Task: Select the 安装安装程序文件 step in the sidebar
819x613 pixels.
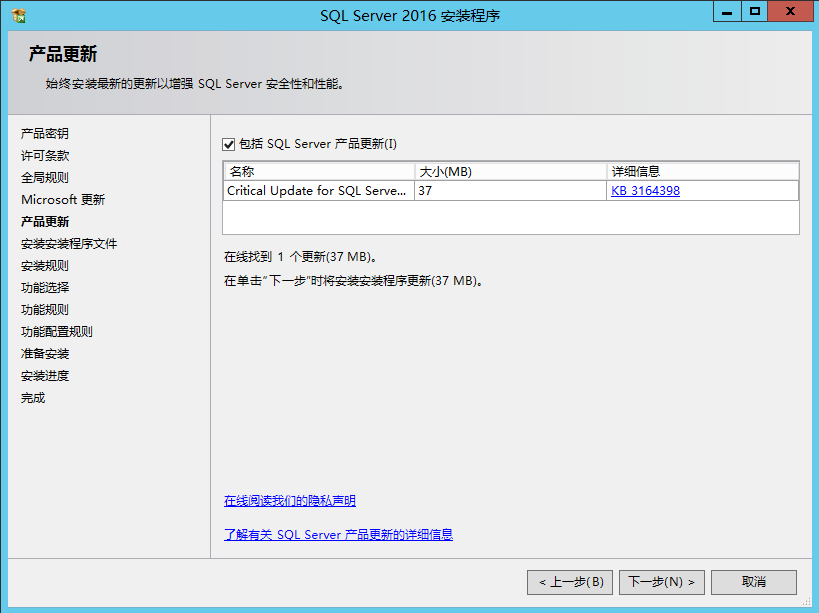Action: click(69, 243)
